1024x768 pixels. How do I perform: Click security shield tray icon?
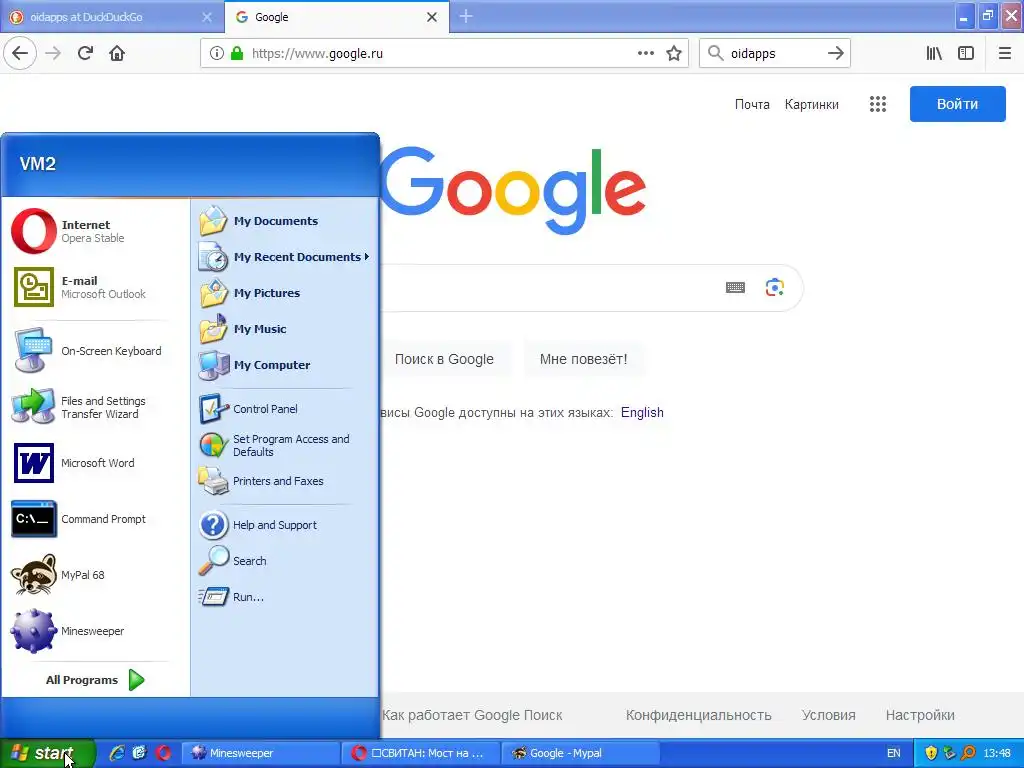coord(931,753)
